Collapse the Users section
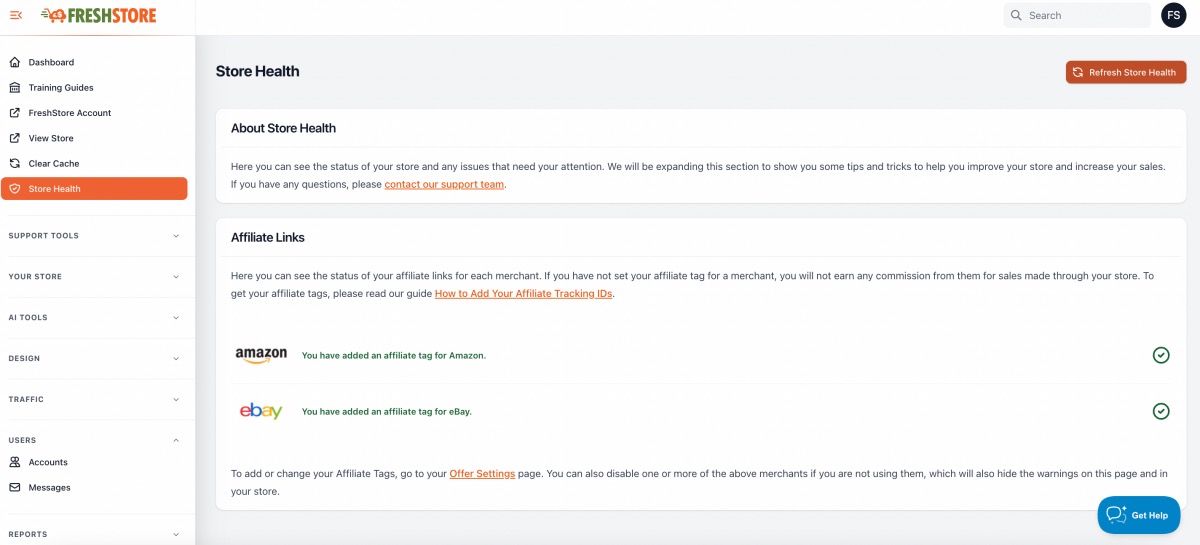This screenshot has width=1200, height=545. 94,440
